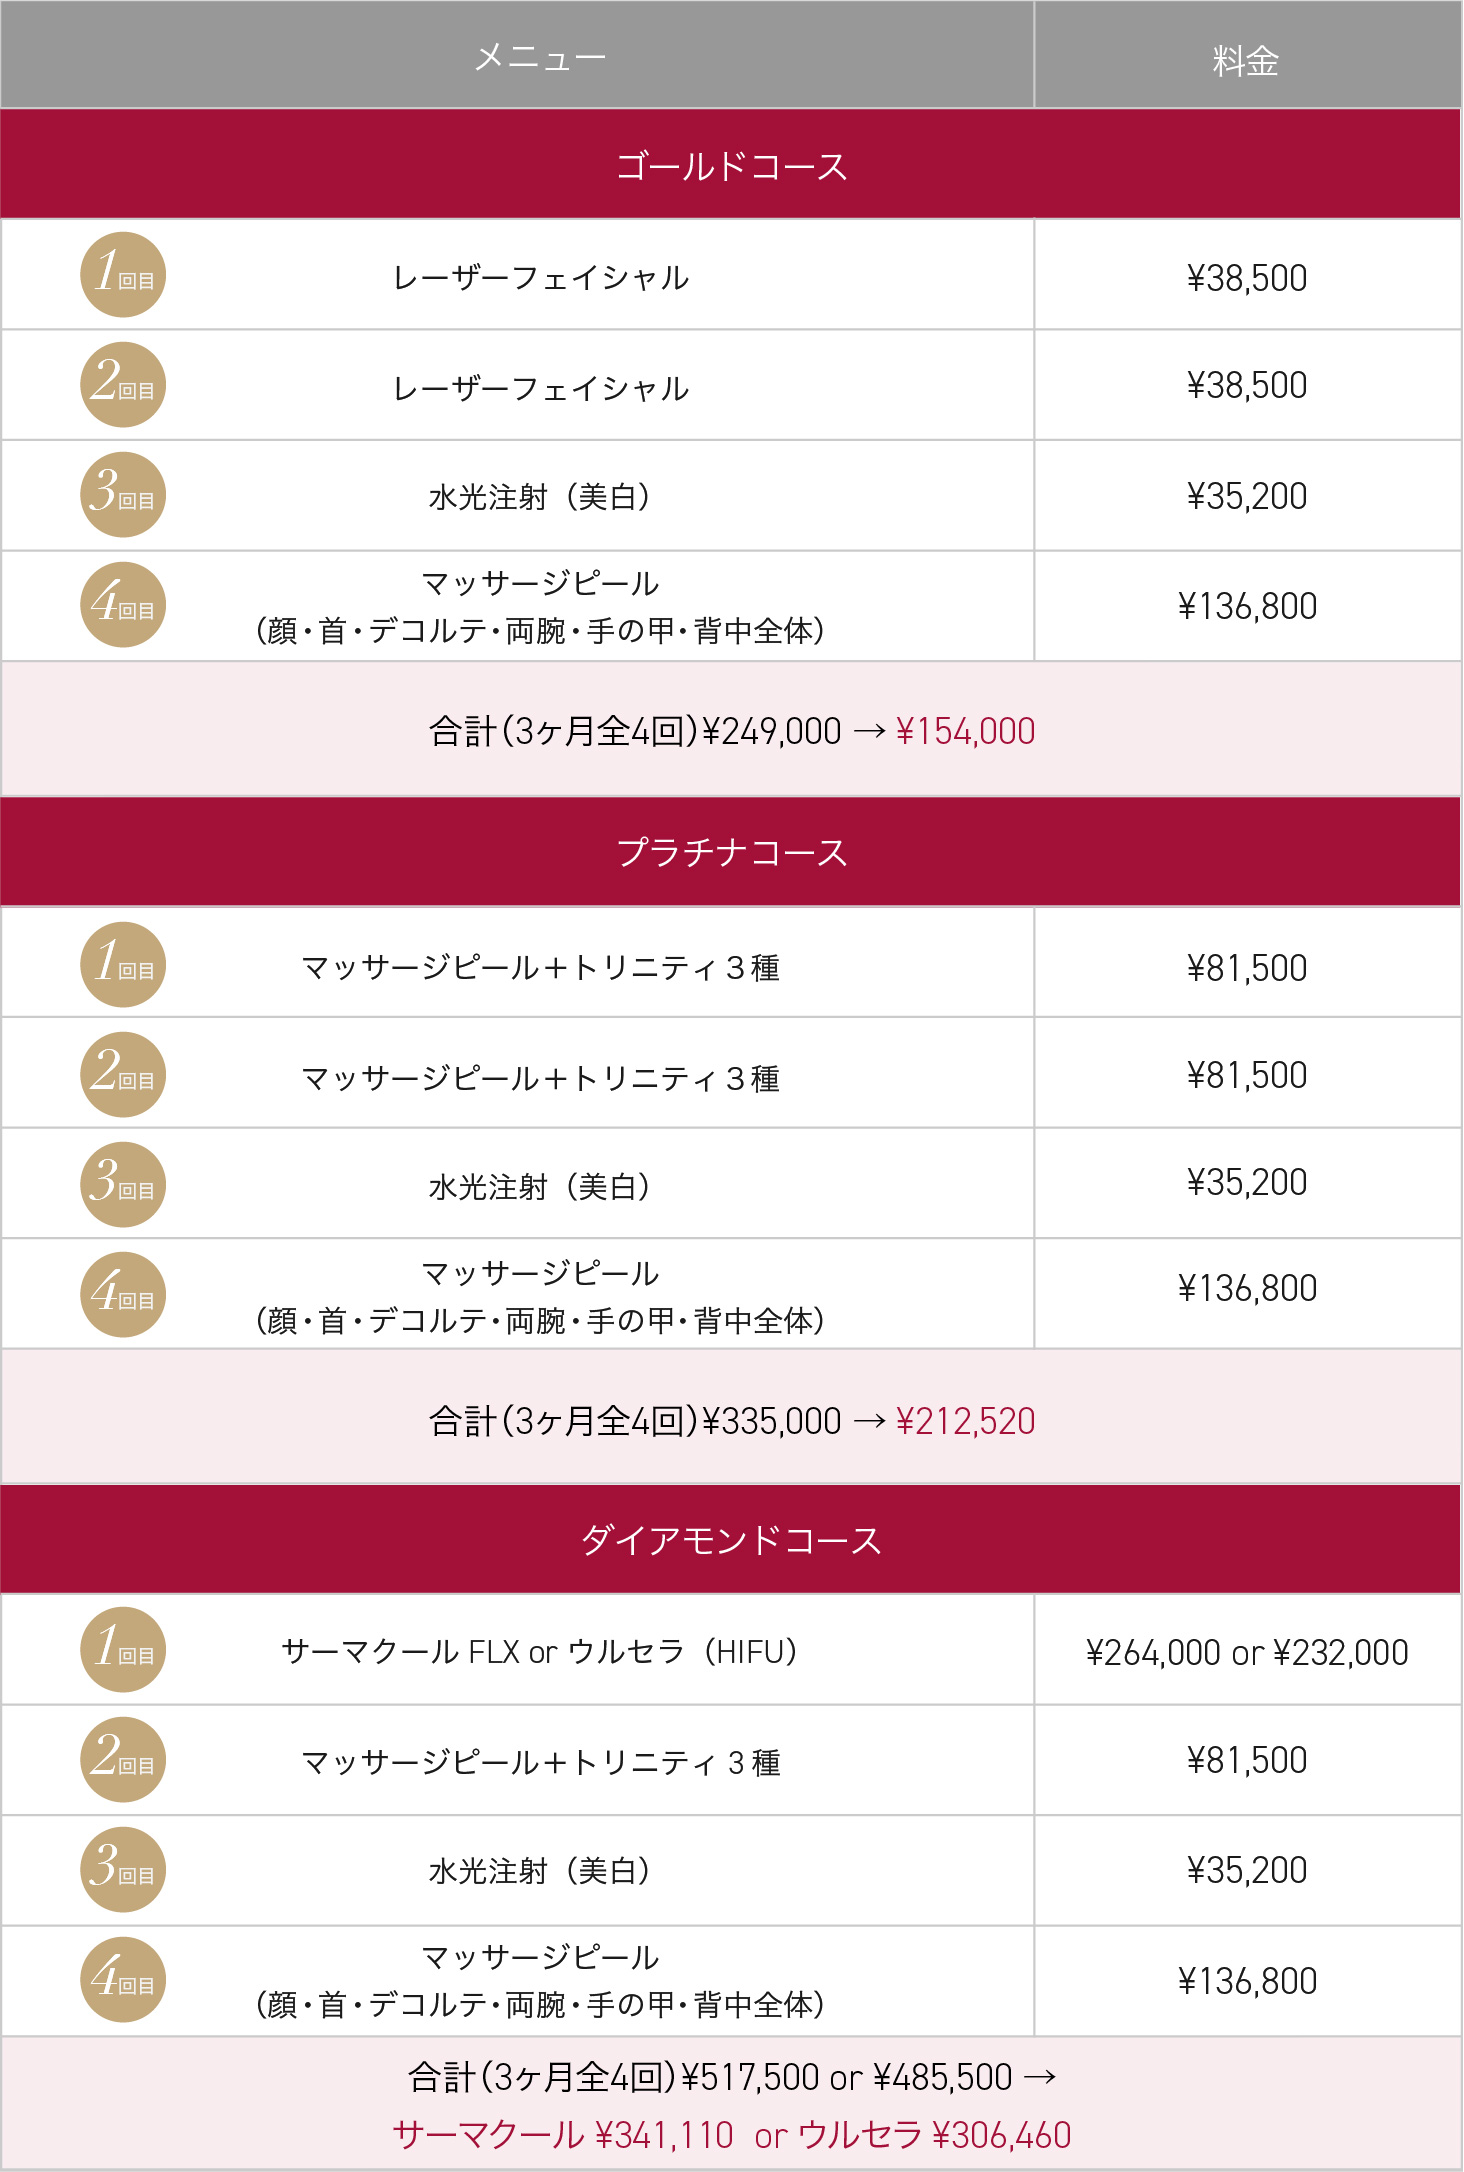The width and height of the screenshot is (1464, 2172).
Task: Click the 1回目 badge in ゴールドコース
Action: pos(123,275)
